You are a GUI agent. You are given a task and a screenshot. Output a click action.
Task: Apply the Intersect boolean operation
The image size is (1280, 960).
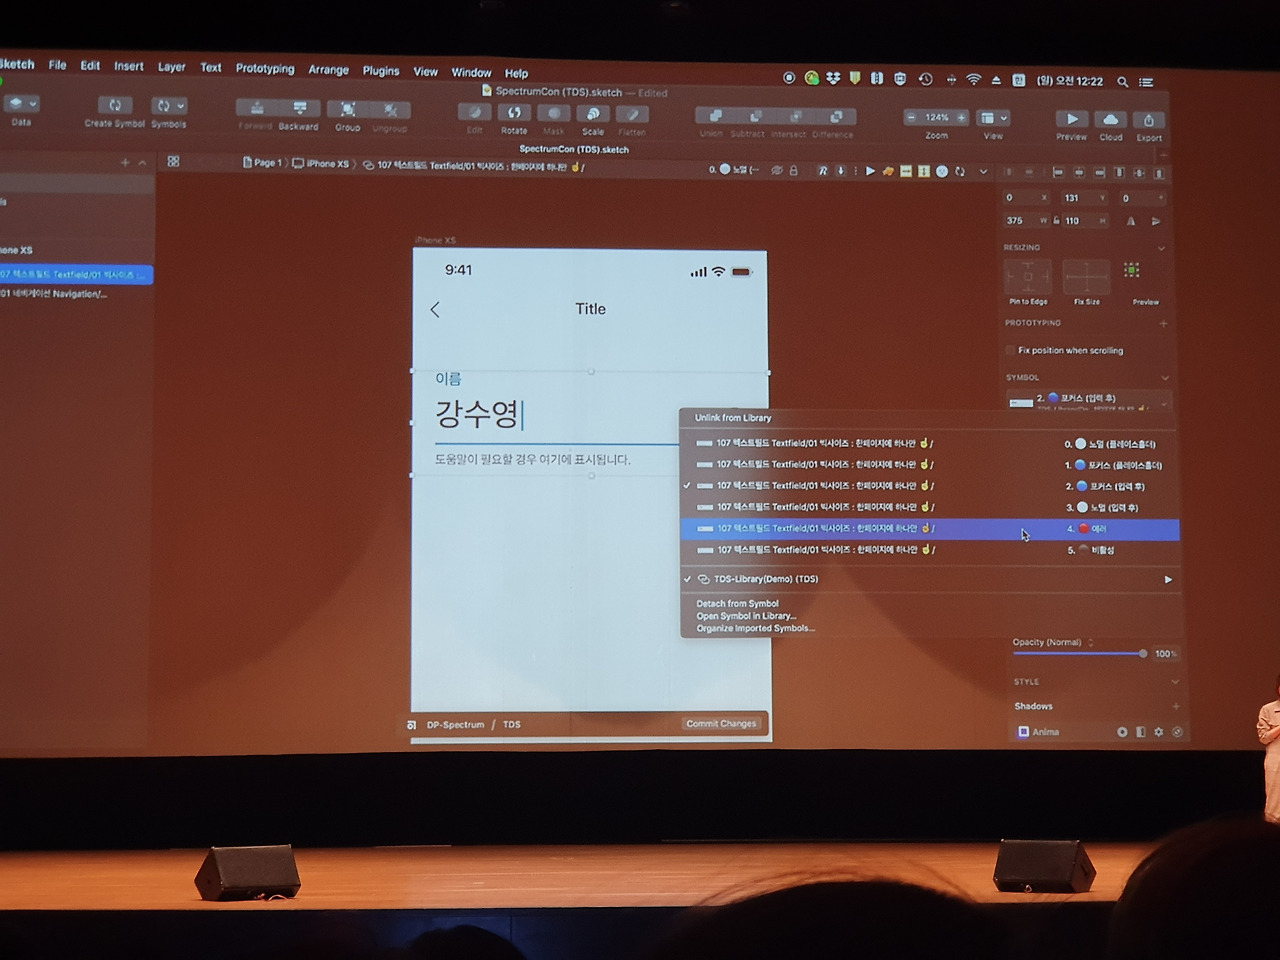tap(795, 117)
